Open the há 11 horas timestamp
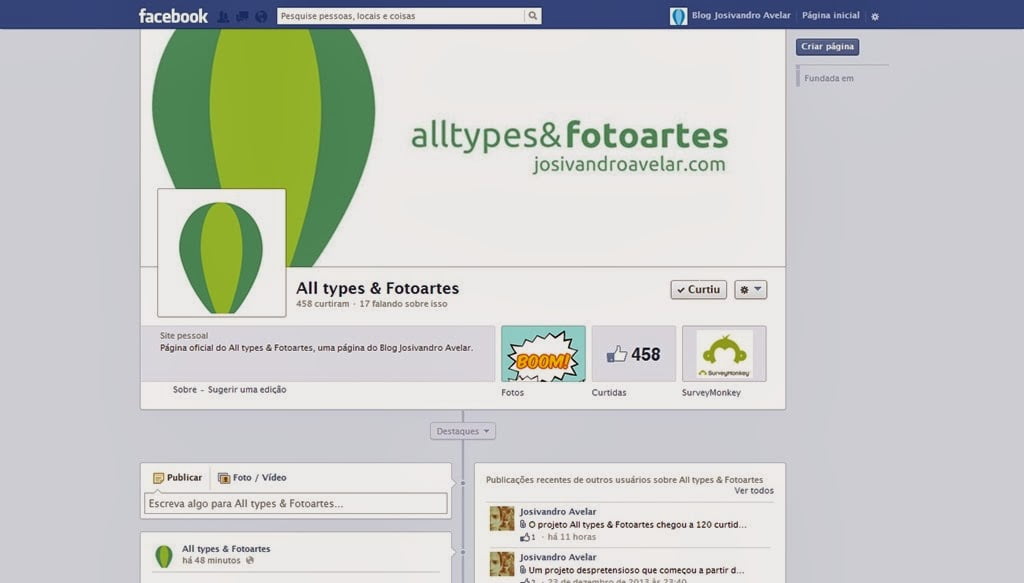 571,537
